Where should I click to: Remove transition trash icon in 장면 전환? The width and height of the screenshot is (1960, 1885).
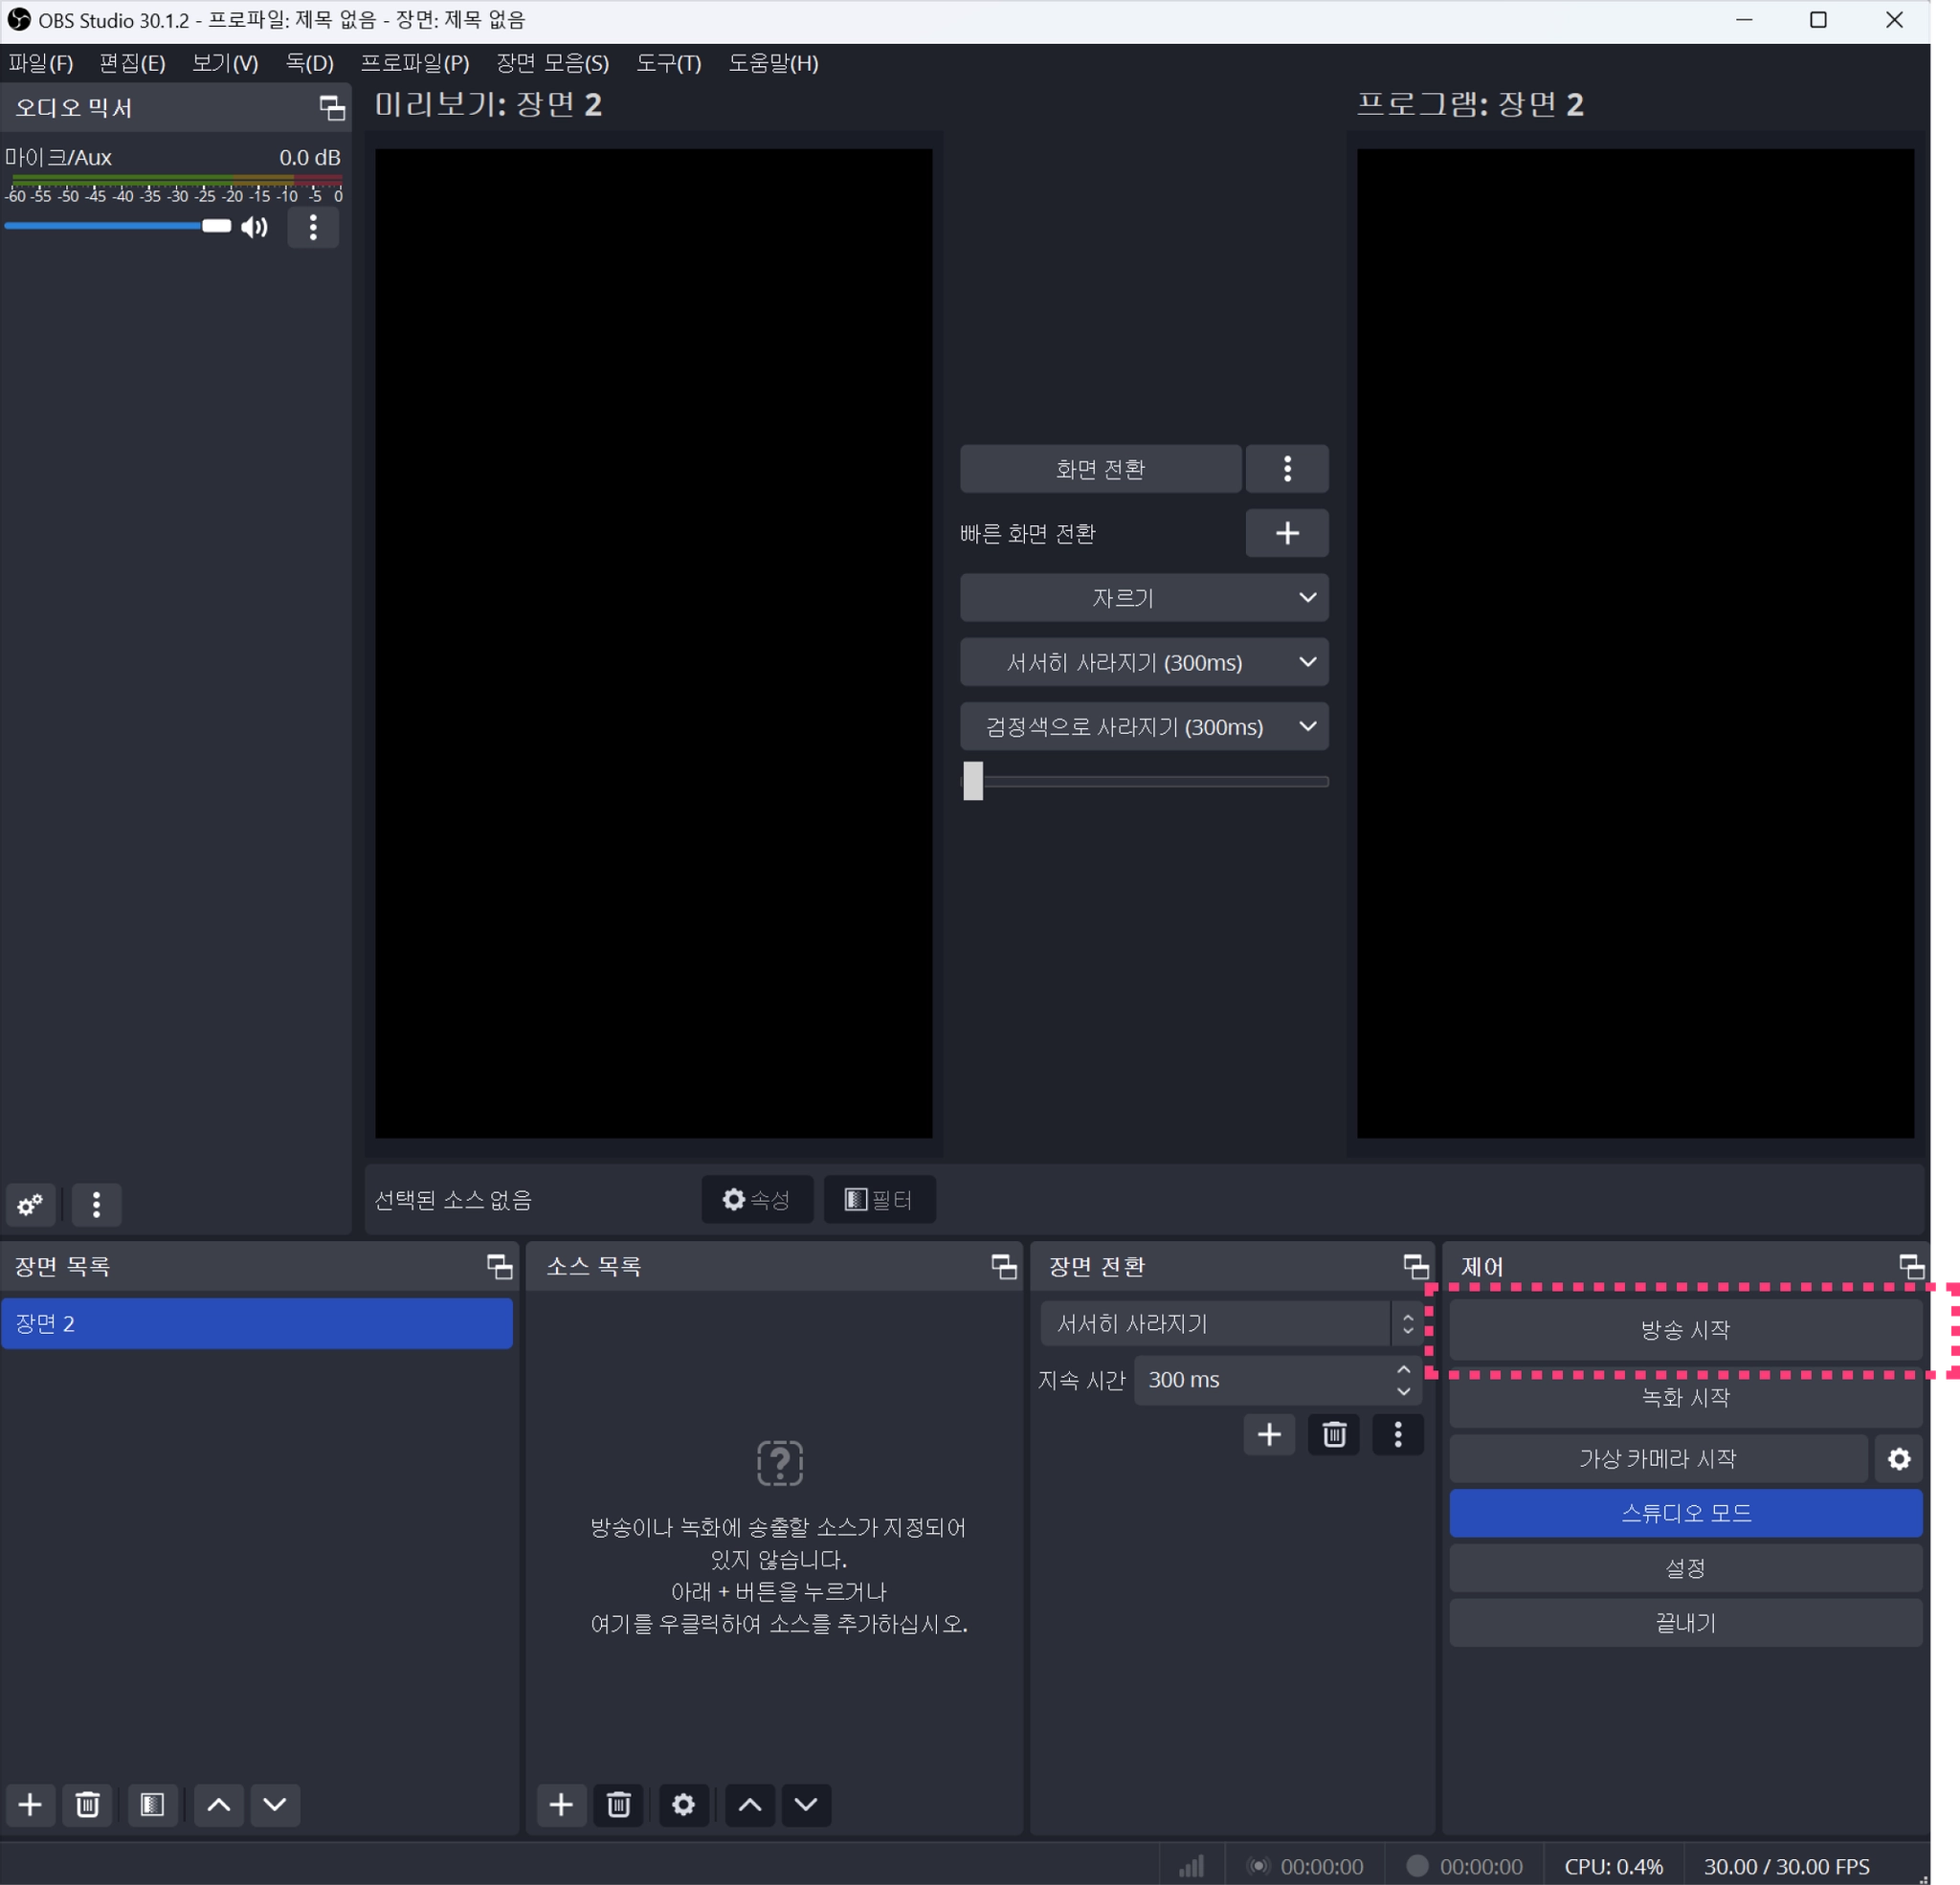(x=1334, y=1434)
